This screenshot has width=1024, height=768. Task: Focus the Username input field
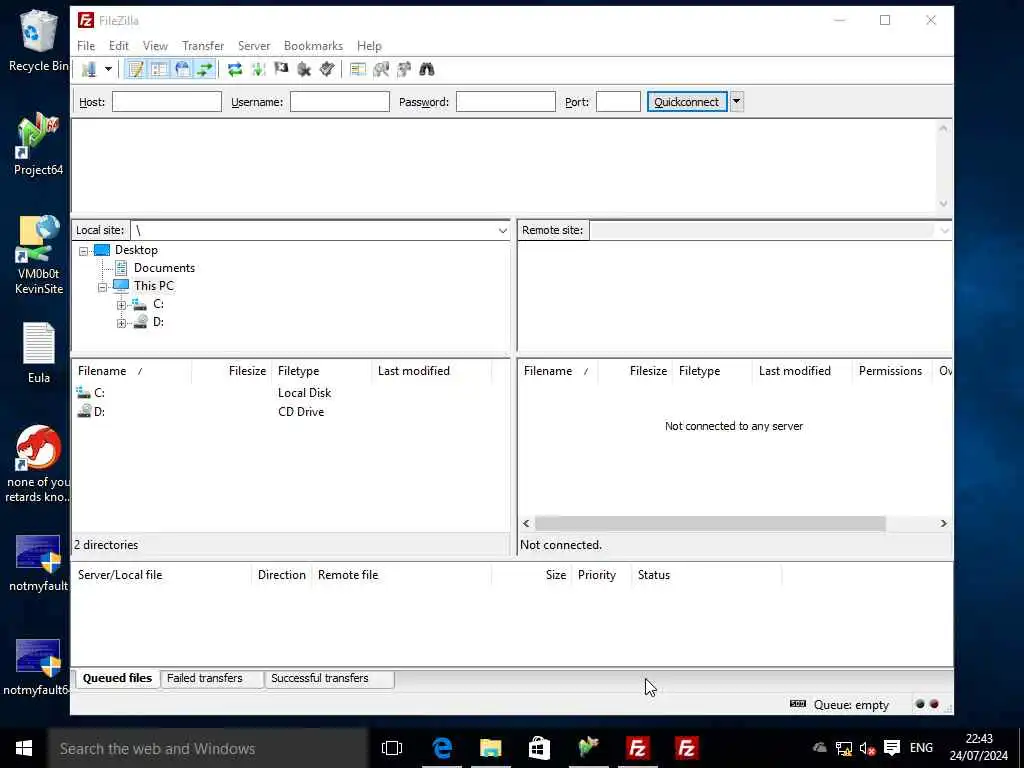(x=340, y=102)
